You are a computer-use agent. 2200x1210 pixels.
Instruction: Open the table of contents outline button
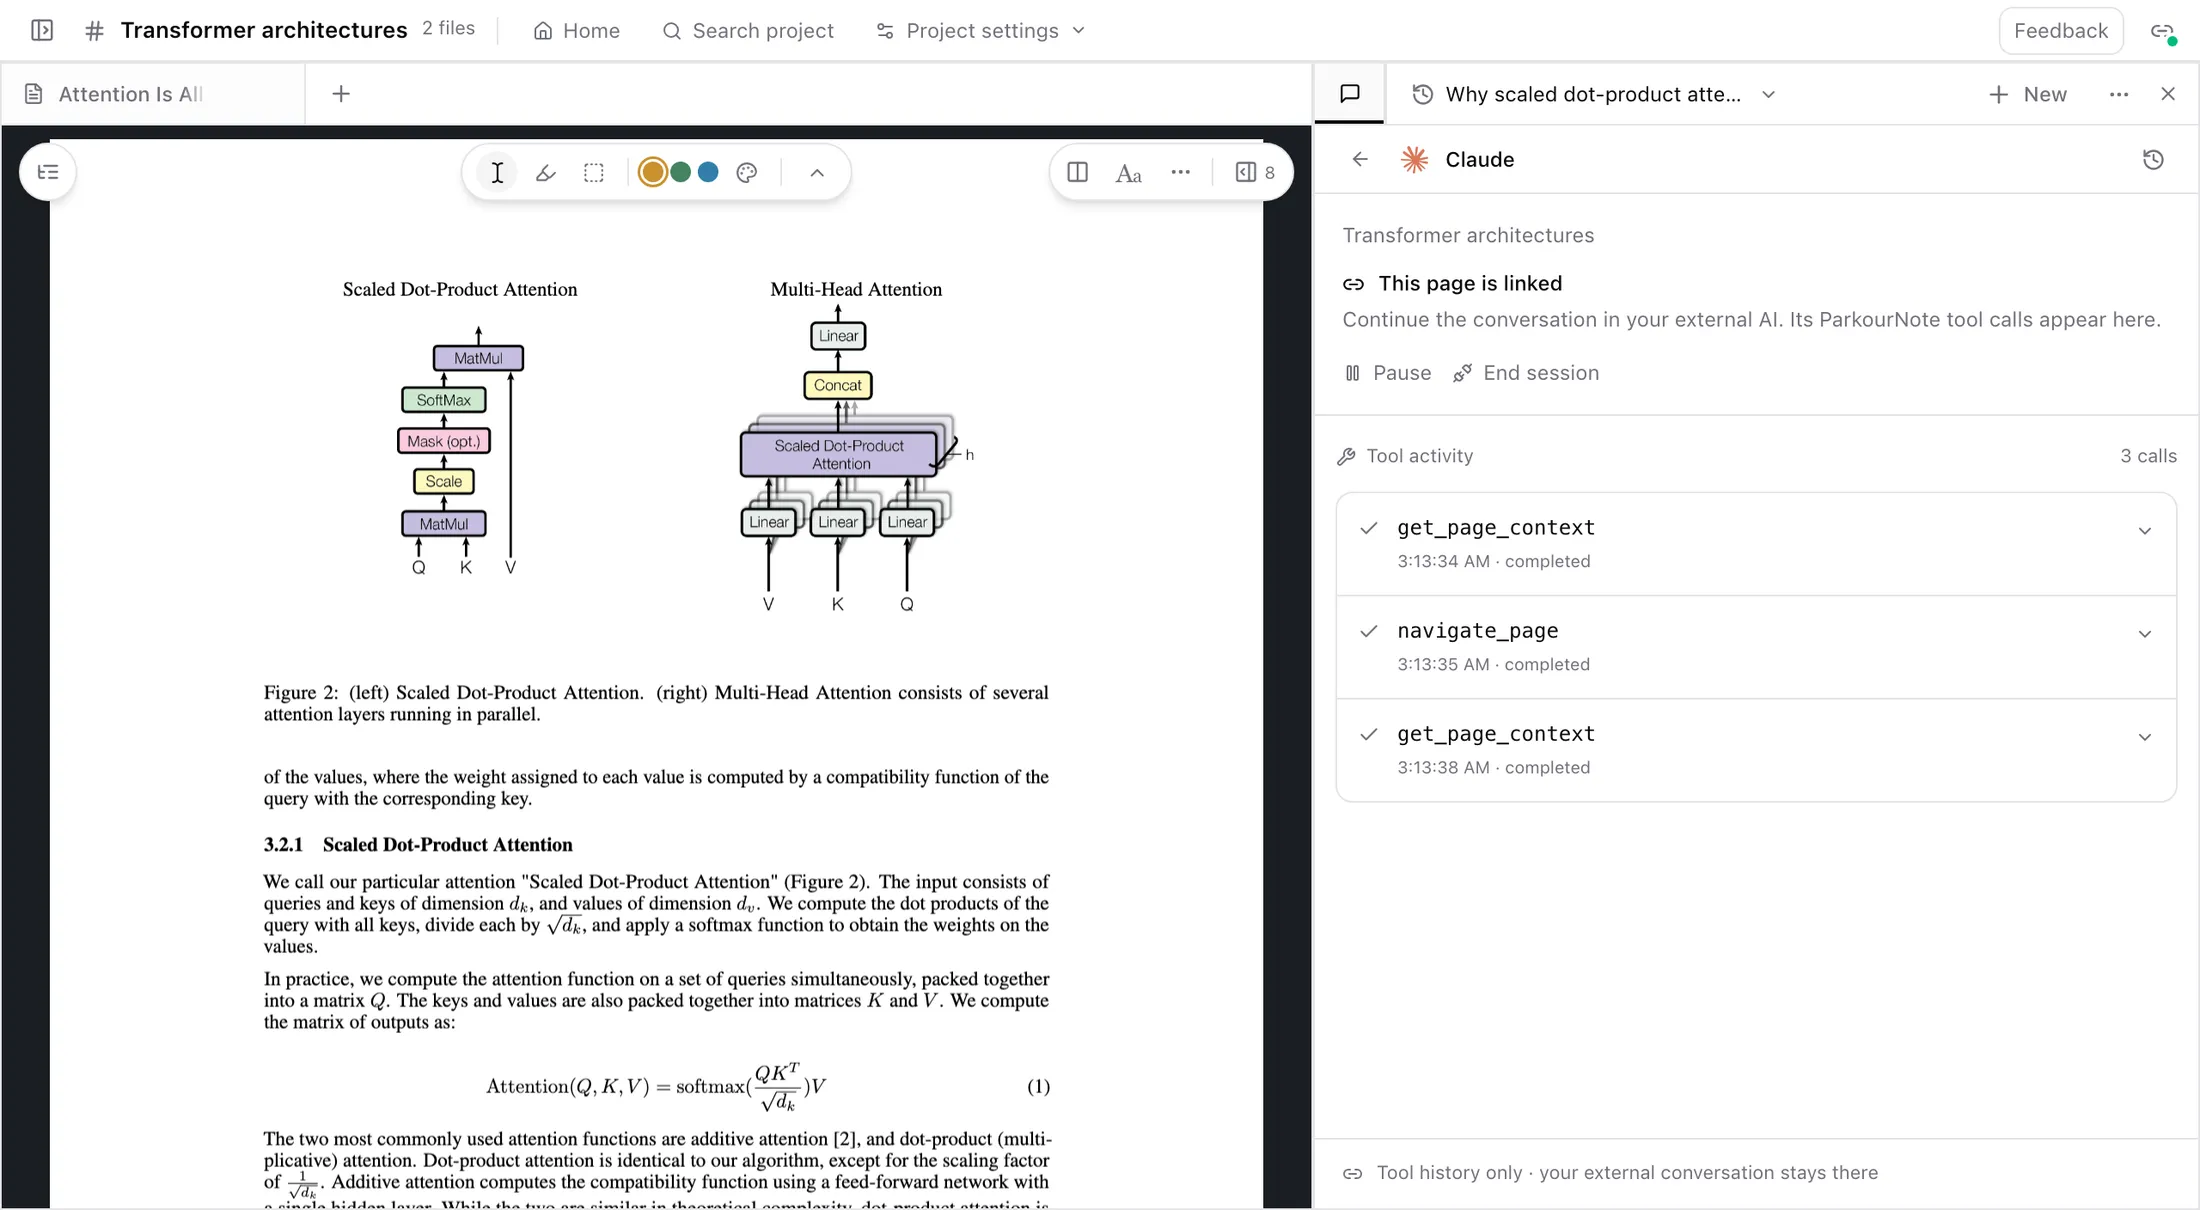pyautogui.click(x=48, y=172)
